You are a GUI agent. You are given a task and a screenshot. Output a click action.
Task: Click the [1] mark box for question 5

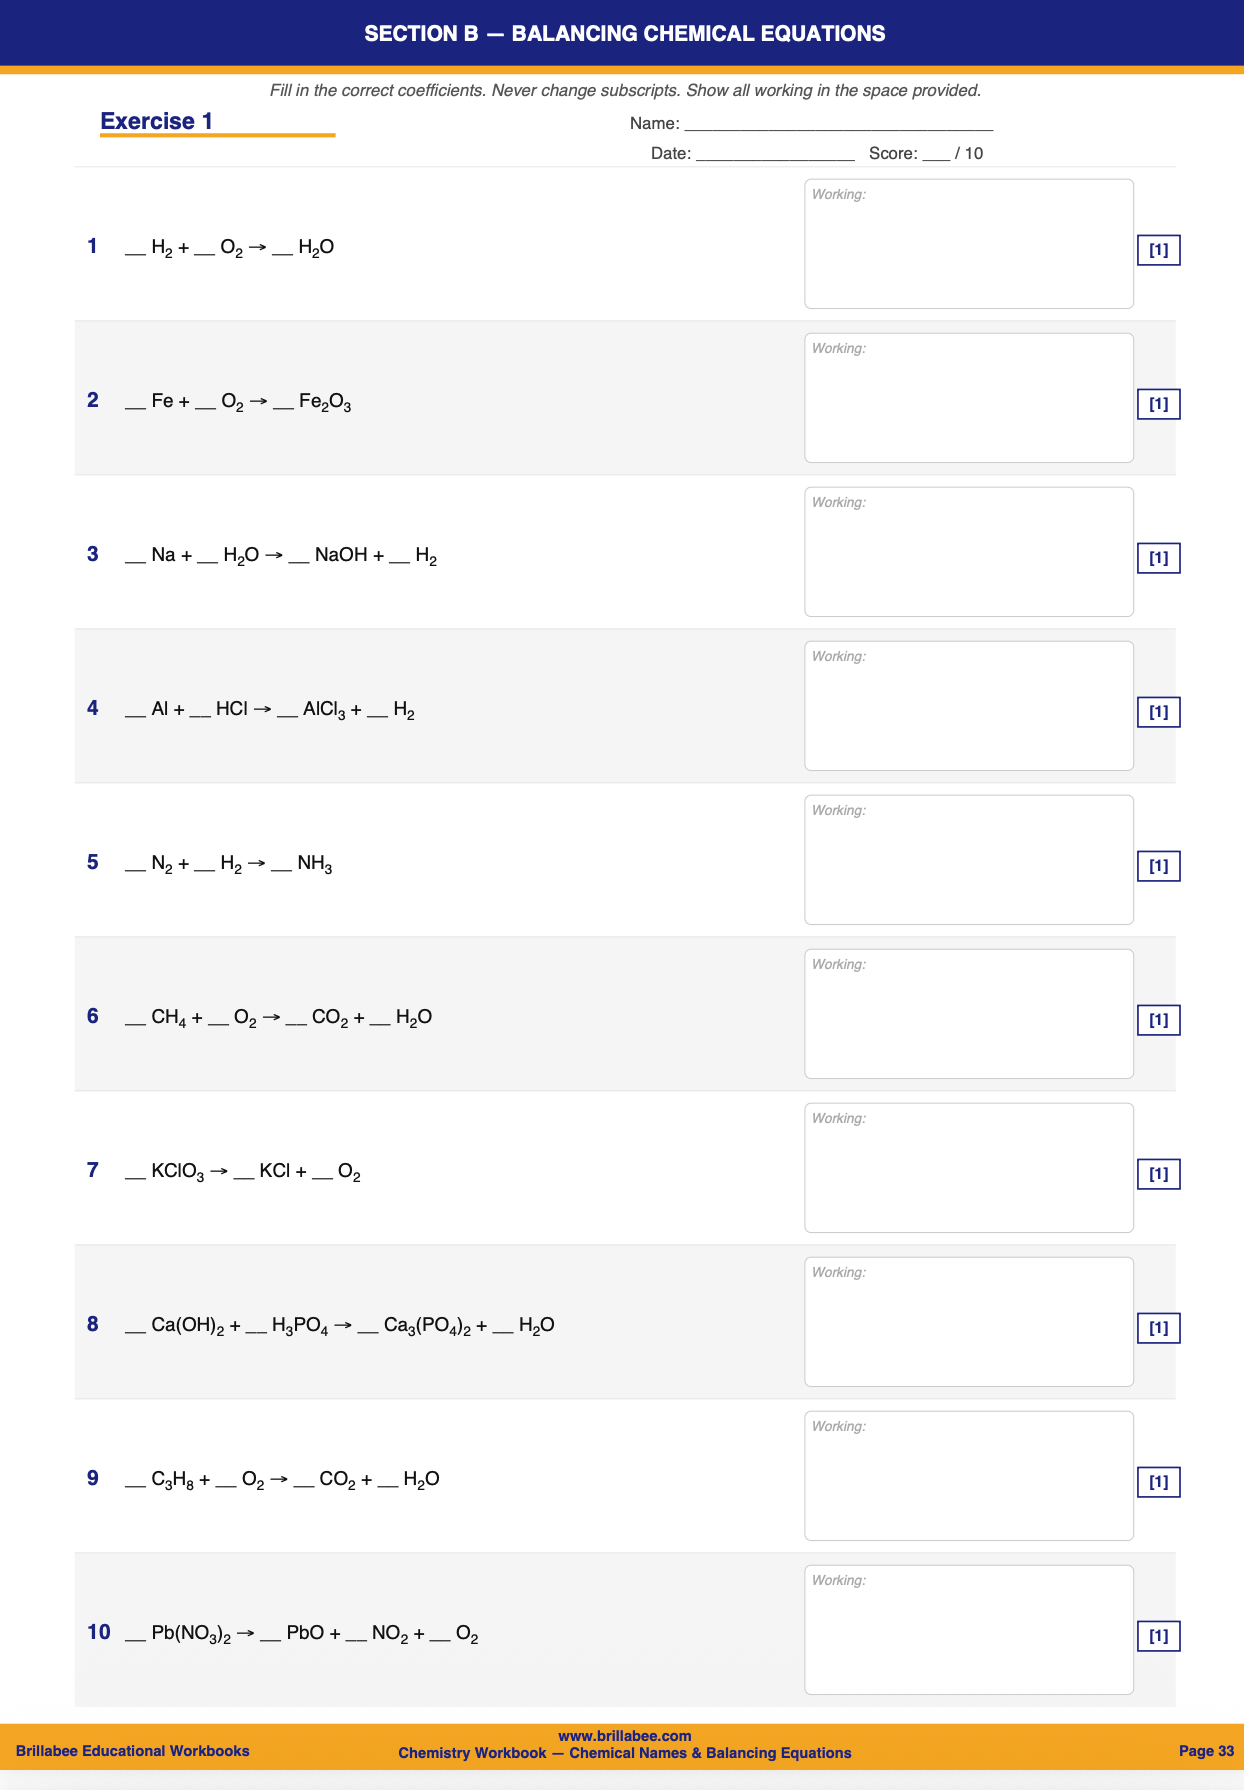(1158, 866)
